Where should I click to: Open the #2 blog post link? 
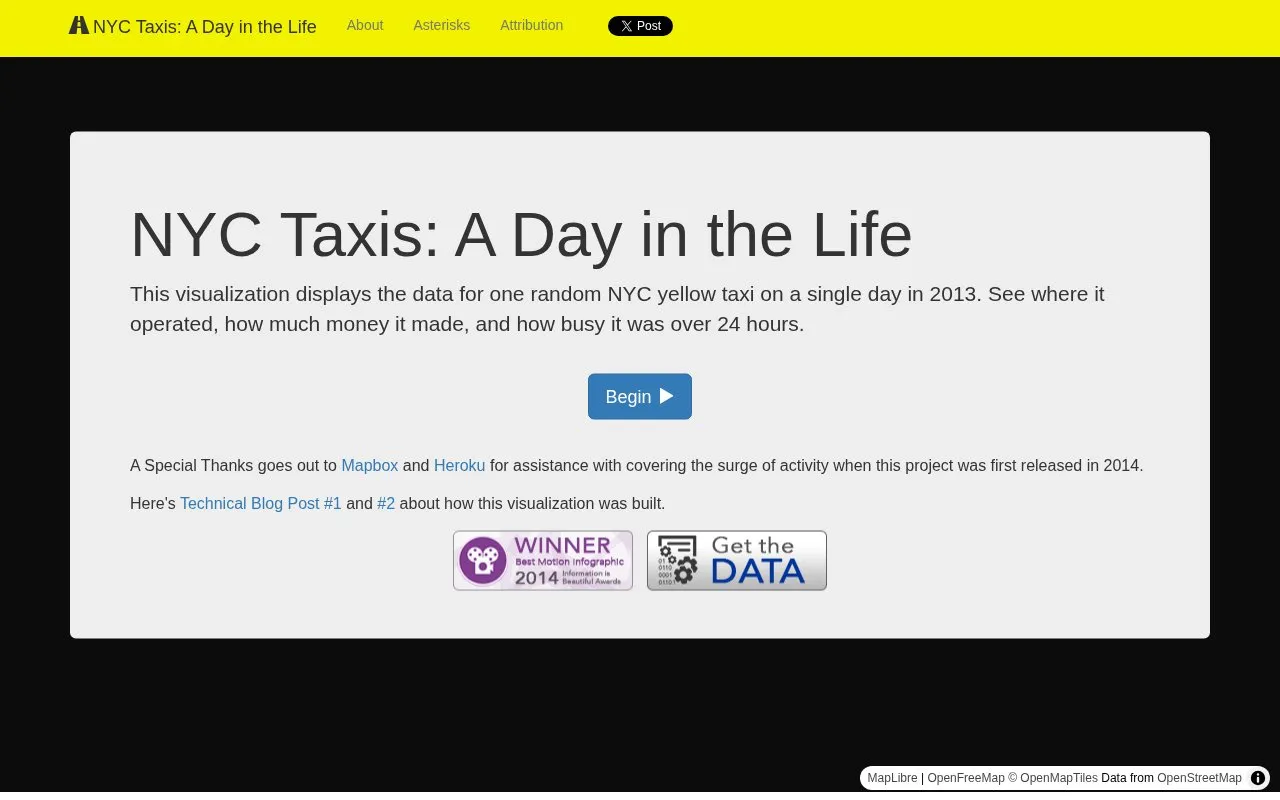386,503
